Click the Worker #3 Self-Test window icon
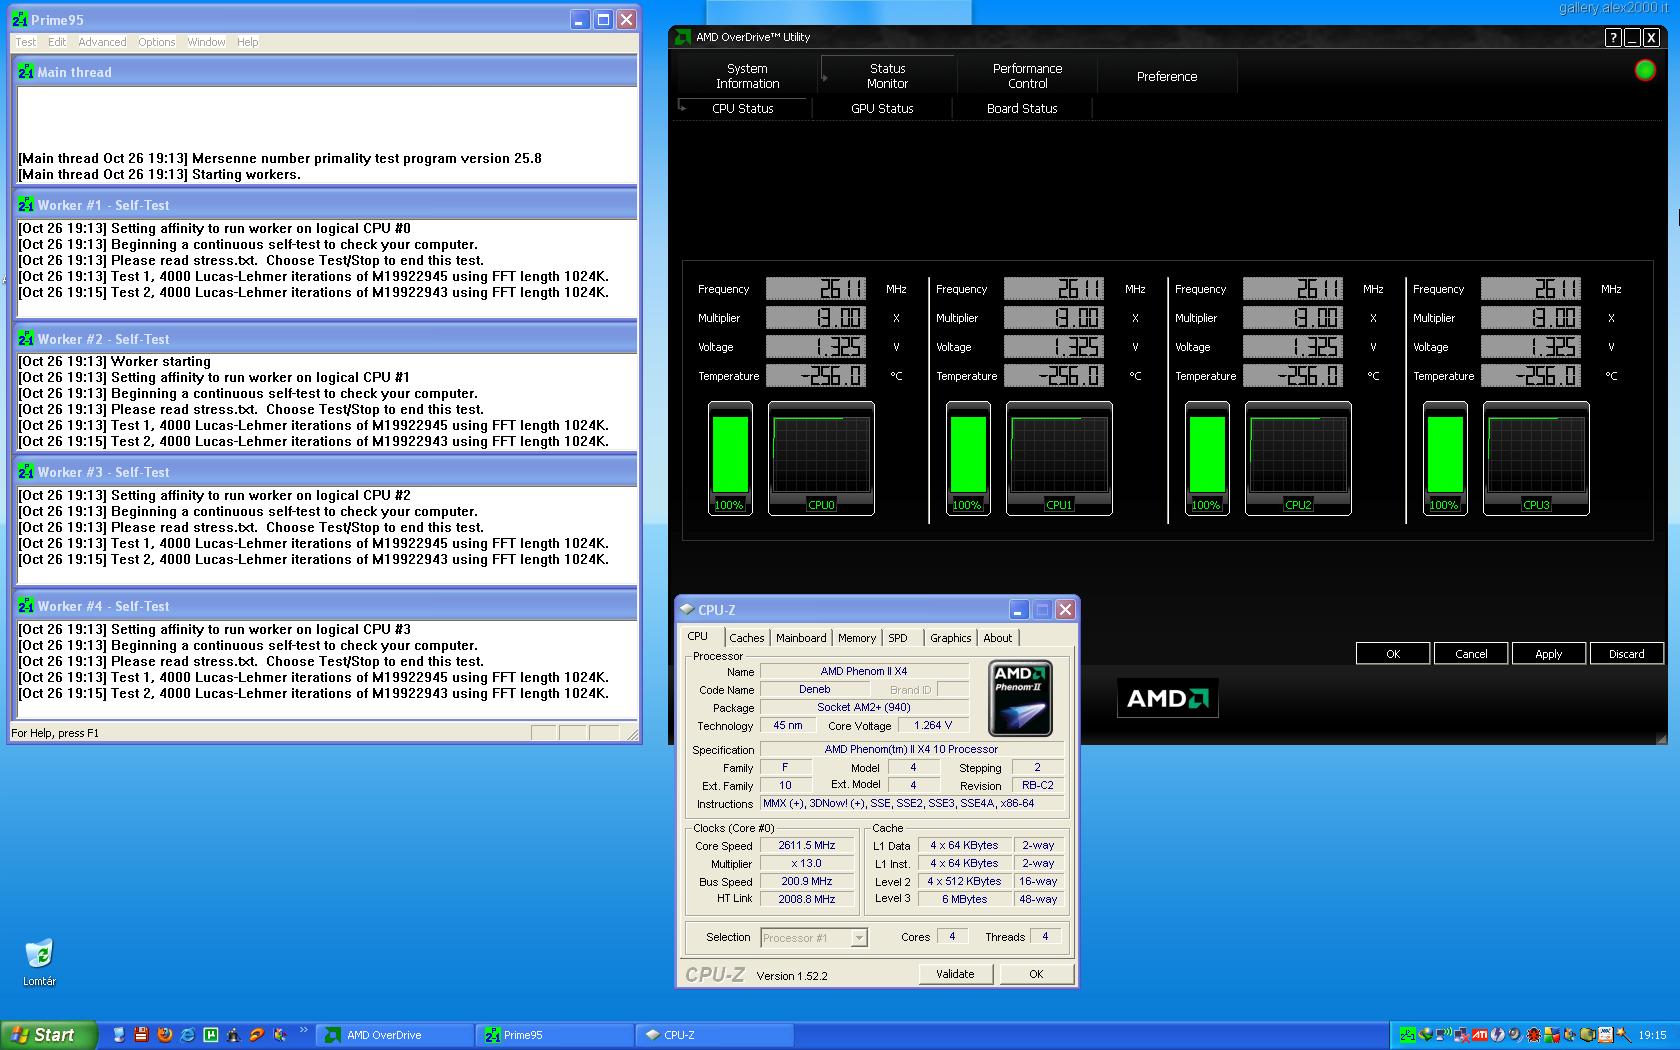Viewport: 1680px width, 1050px height. coord(26,472)
